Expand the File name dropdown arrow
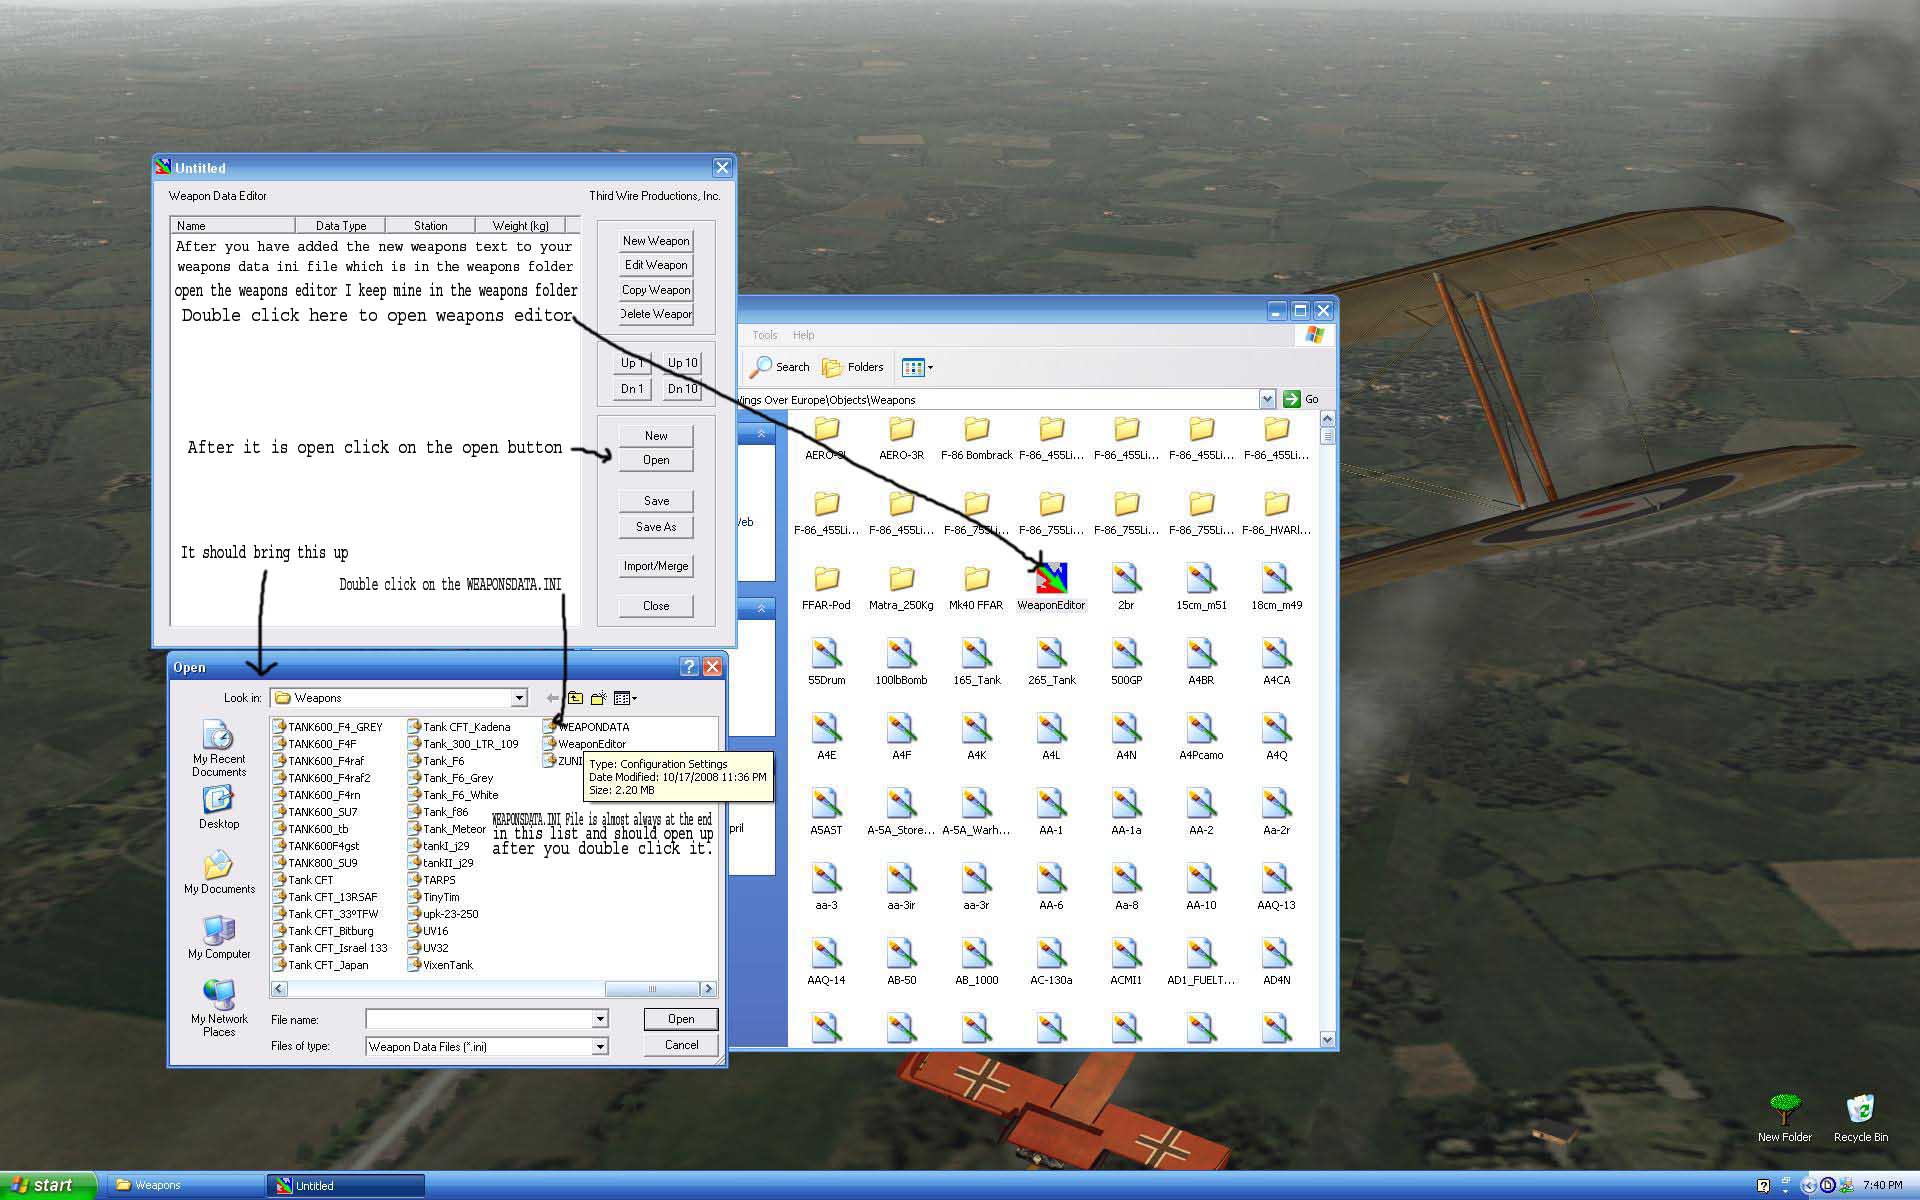The width and height of the screenshot is (1920, 1200). pyautogui.click(x=600, y=1019)
